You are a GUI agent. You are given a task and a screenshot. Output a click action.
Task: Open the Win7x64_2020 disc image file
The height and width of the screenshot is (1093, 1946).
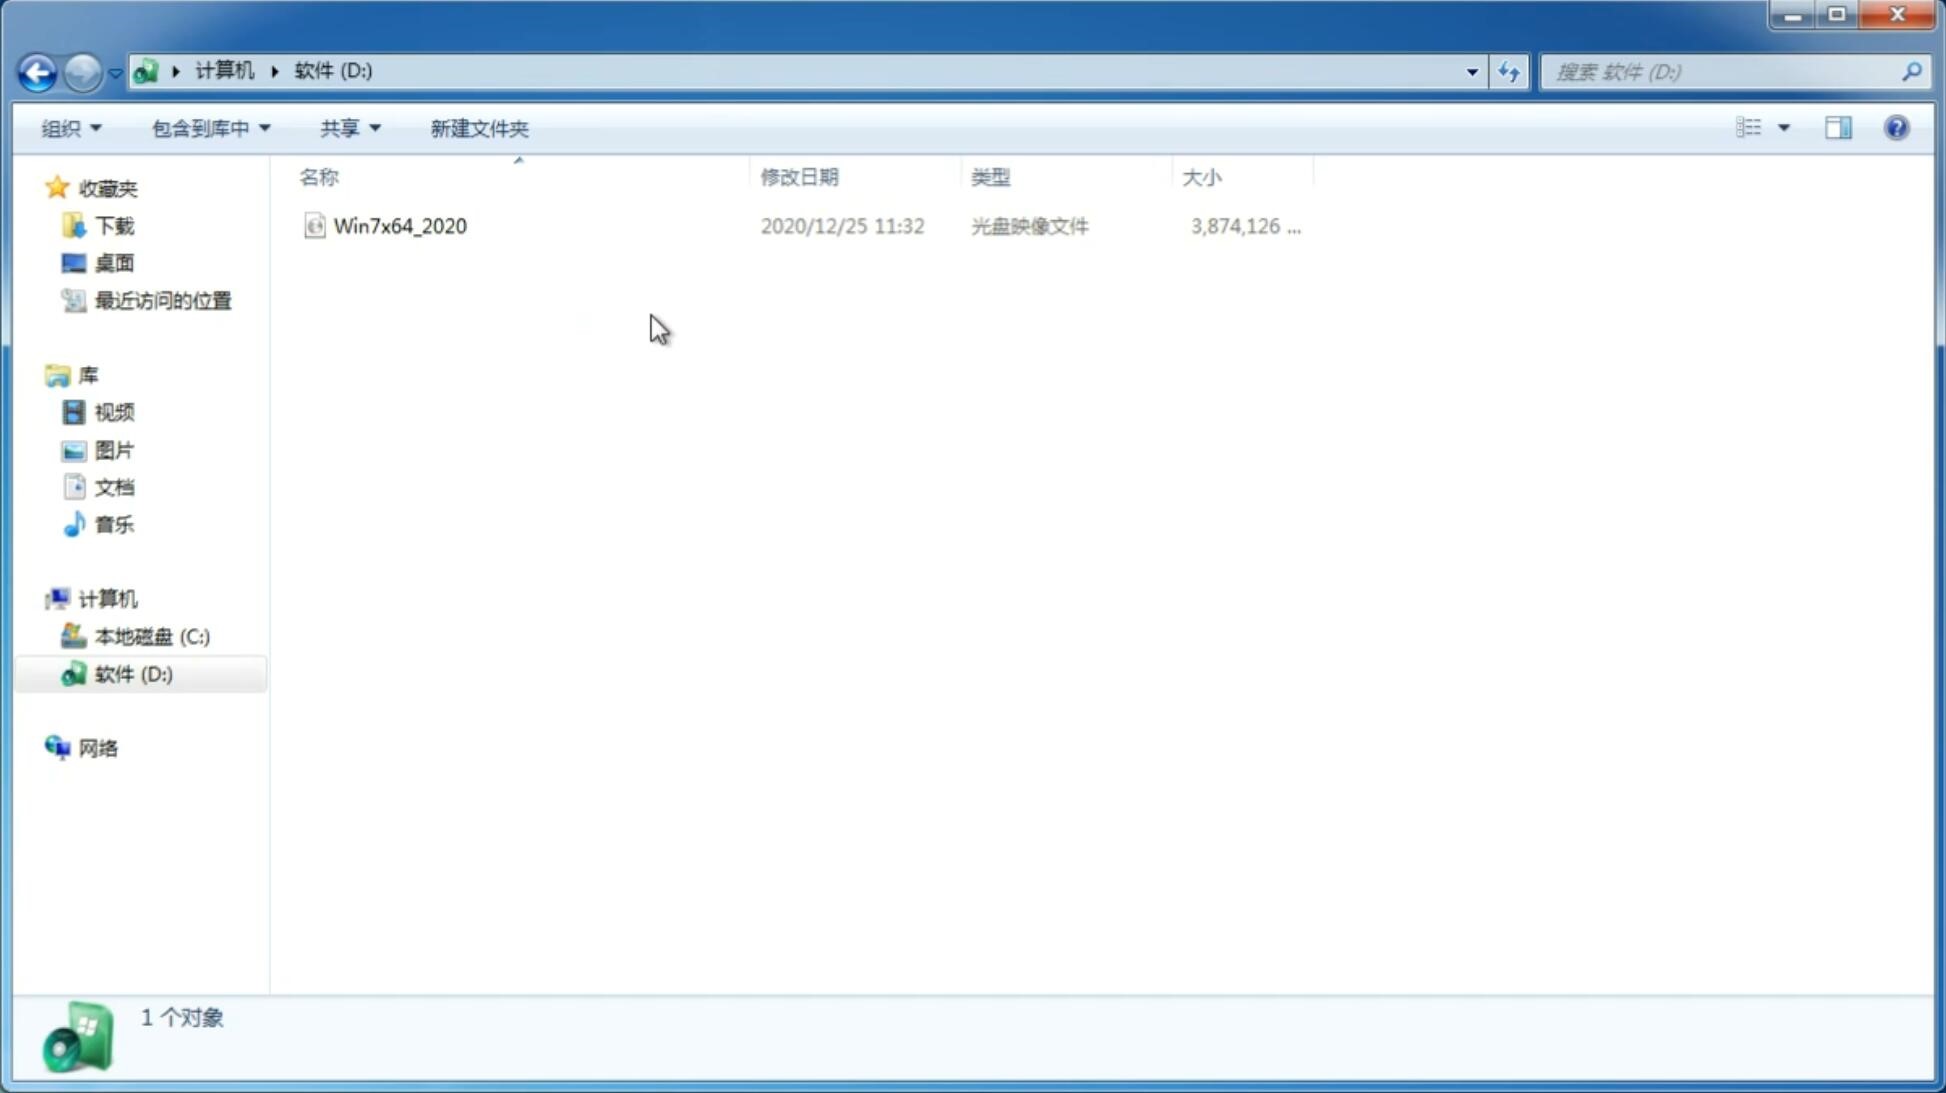click(x=398, y=226)
